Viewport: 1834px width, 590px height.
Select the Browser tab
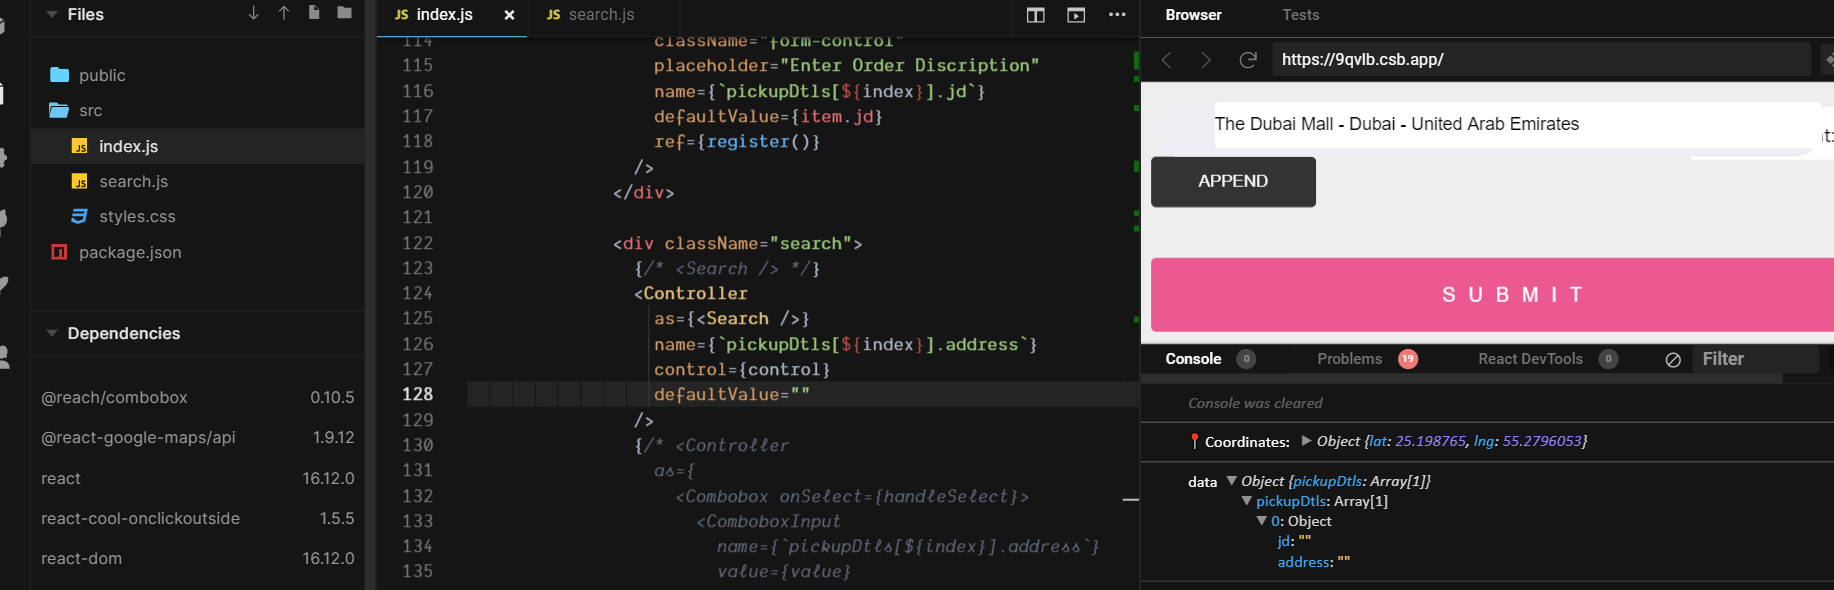[x=1193, y=15]
